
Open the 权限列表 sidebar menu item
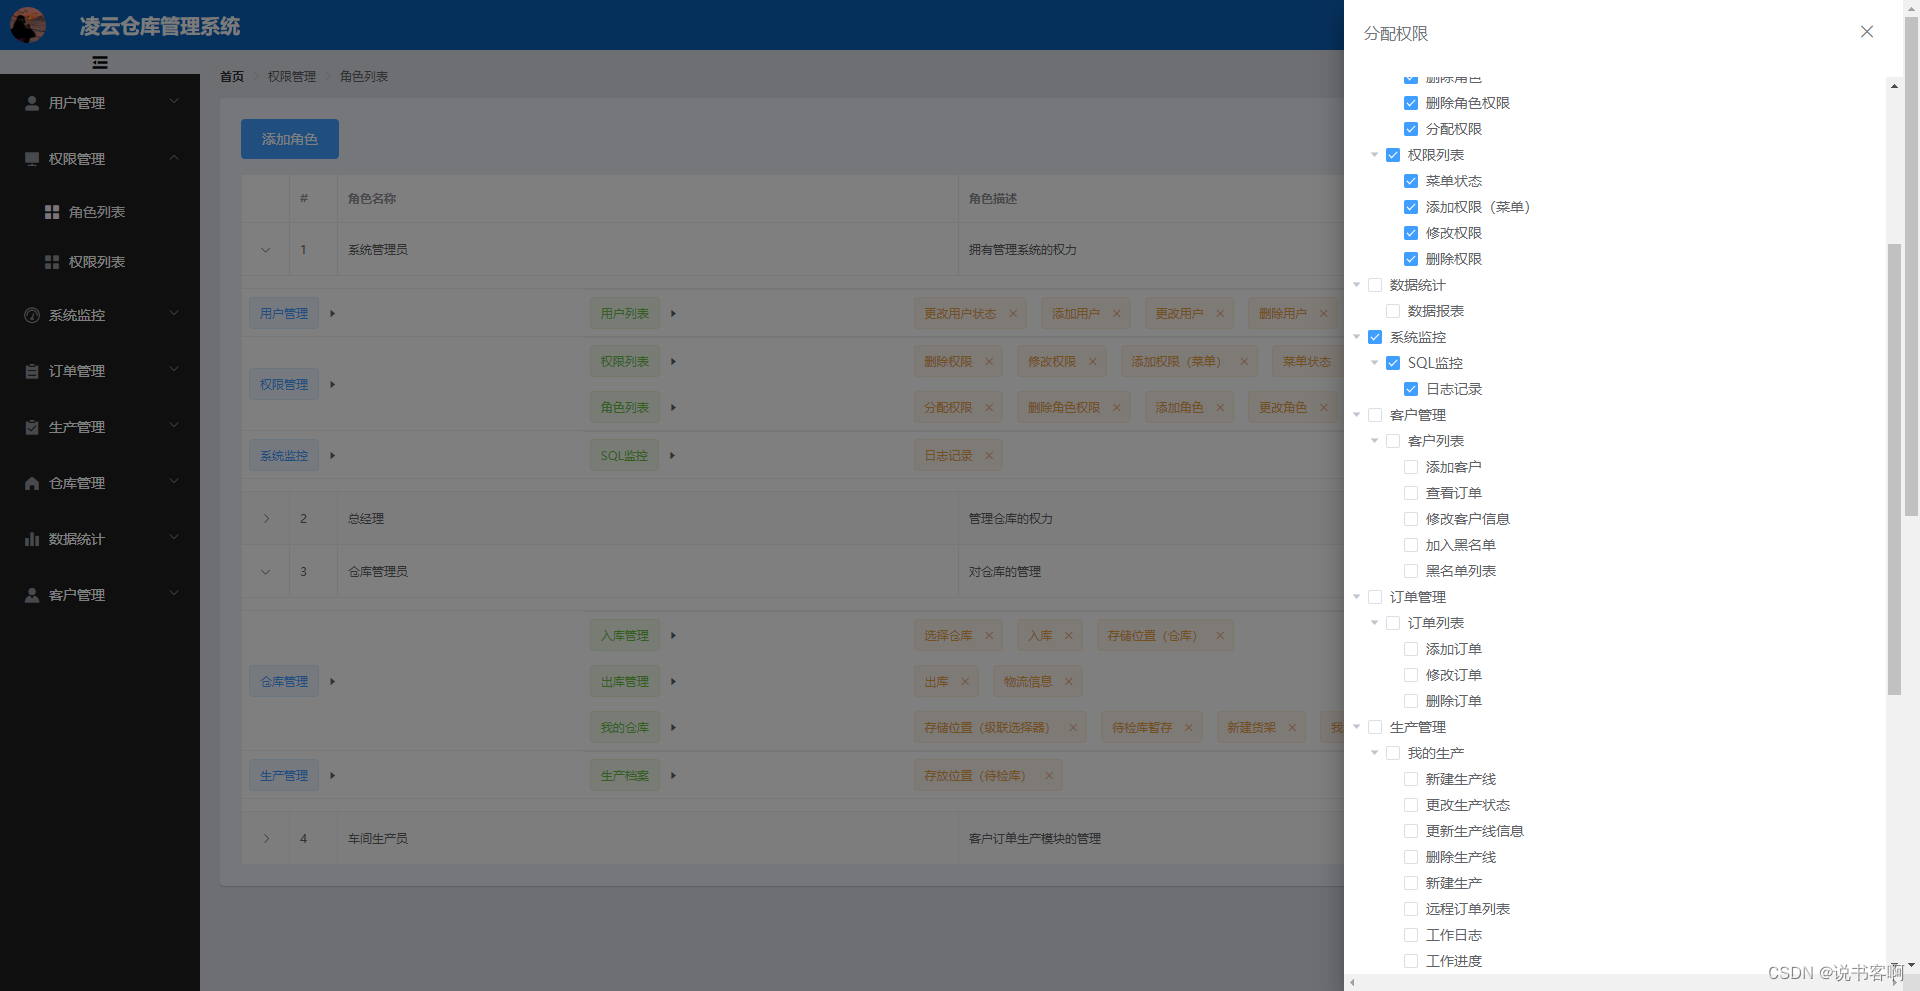coord(100,262)
